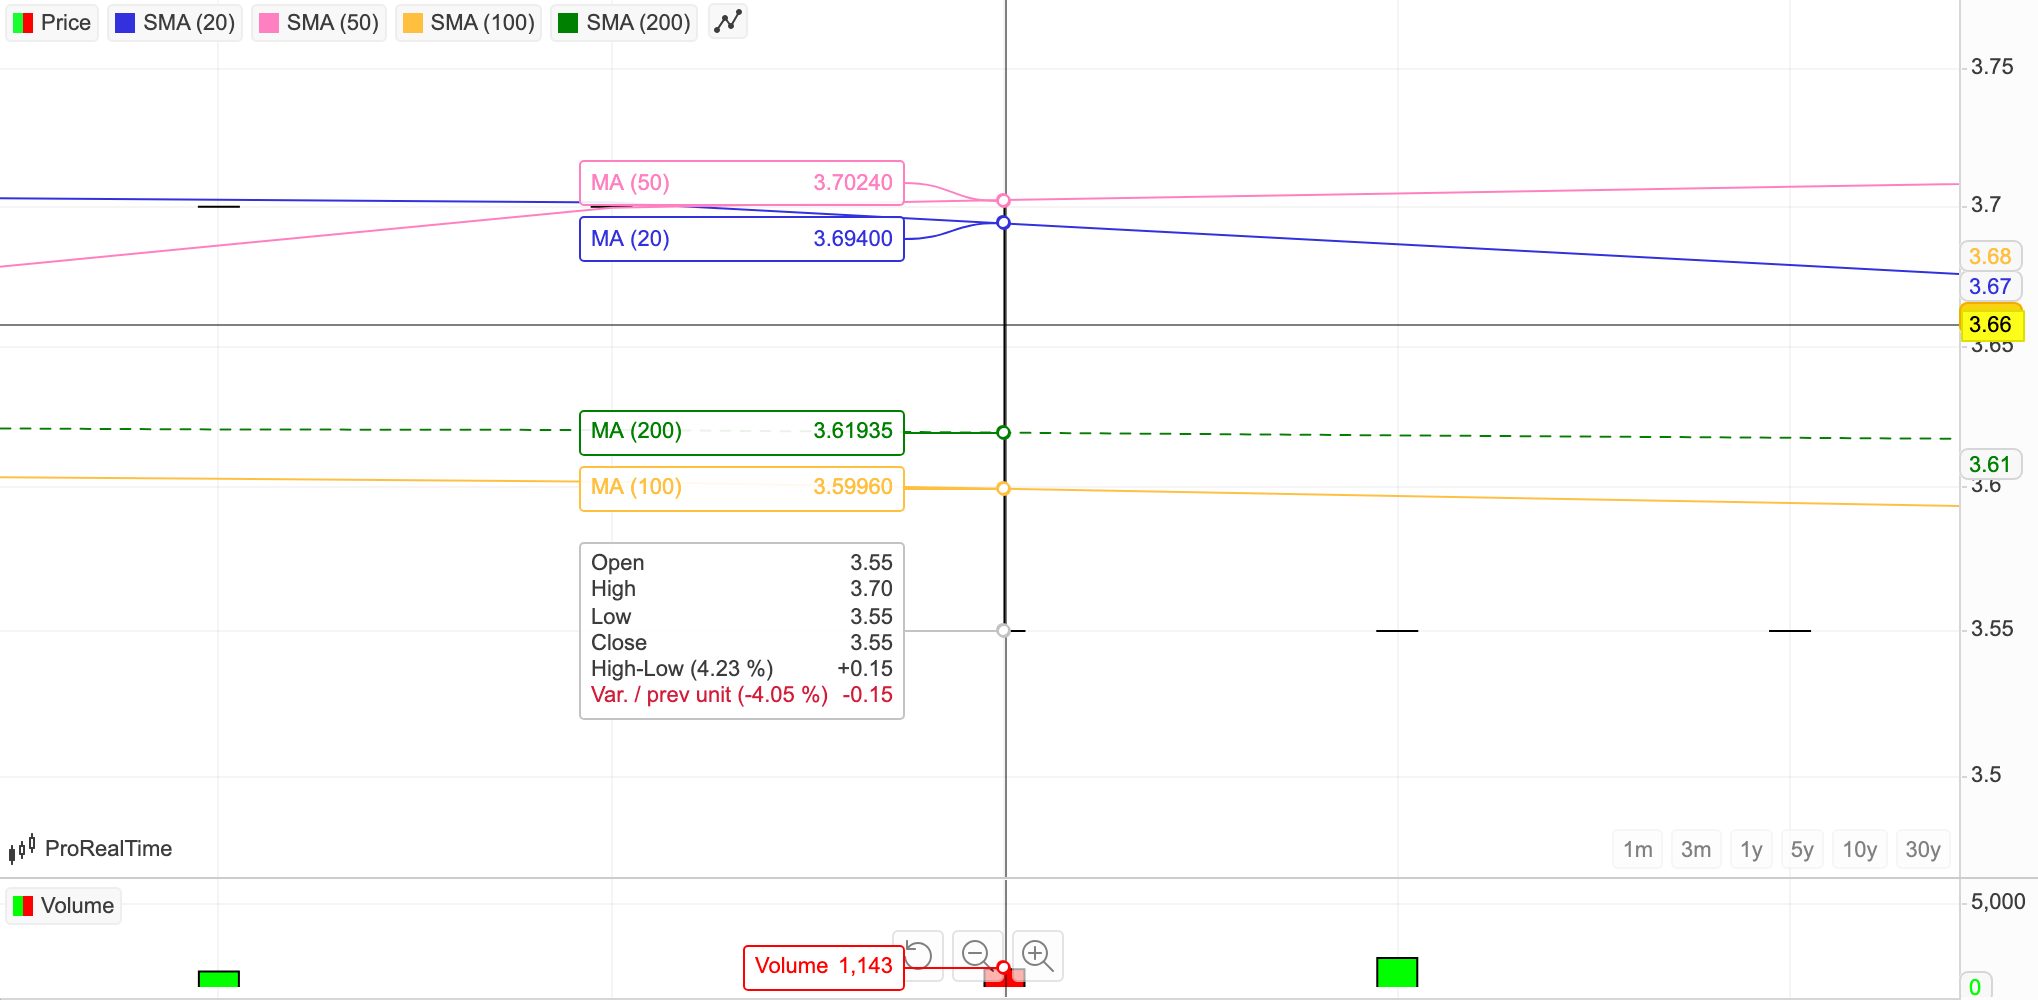Click the zoom in magnifier icon
The image size is (2038, 1000).
pyautogui.click(x=1038, y=955)
